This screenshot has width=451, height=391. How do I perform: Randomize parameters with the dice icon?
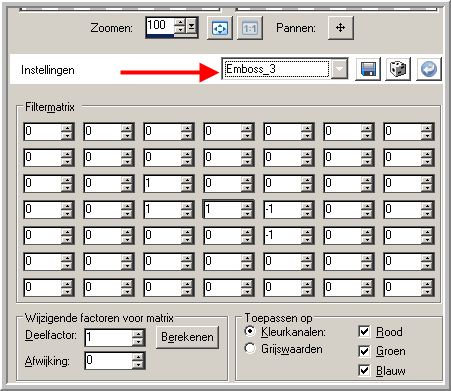click(x=398, y=69)
